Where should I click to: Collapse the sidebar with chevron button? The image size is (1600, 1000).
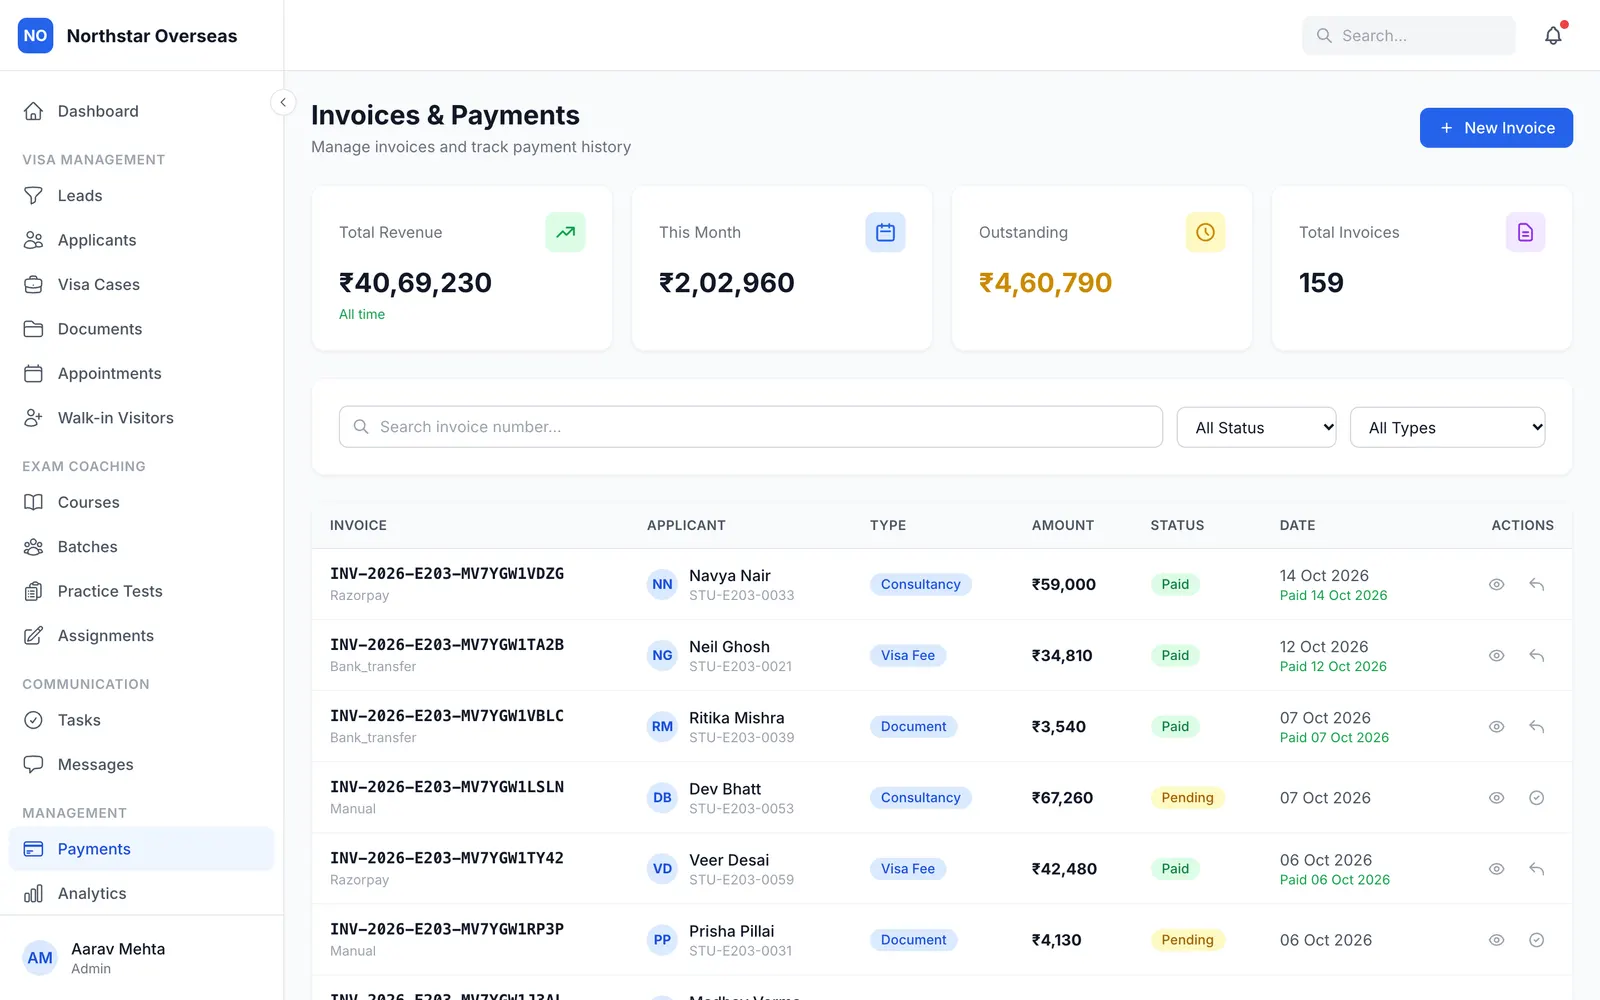(x=283, y=102)
